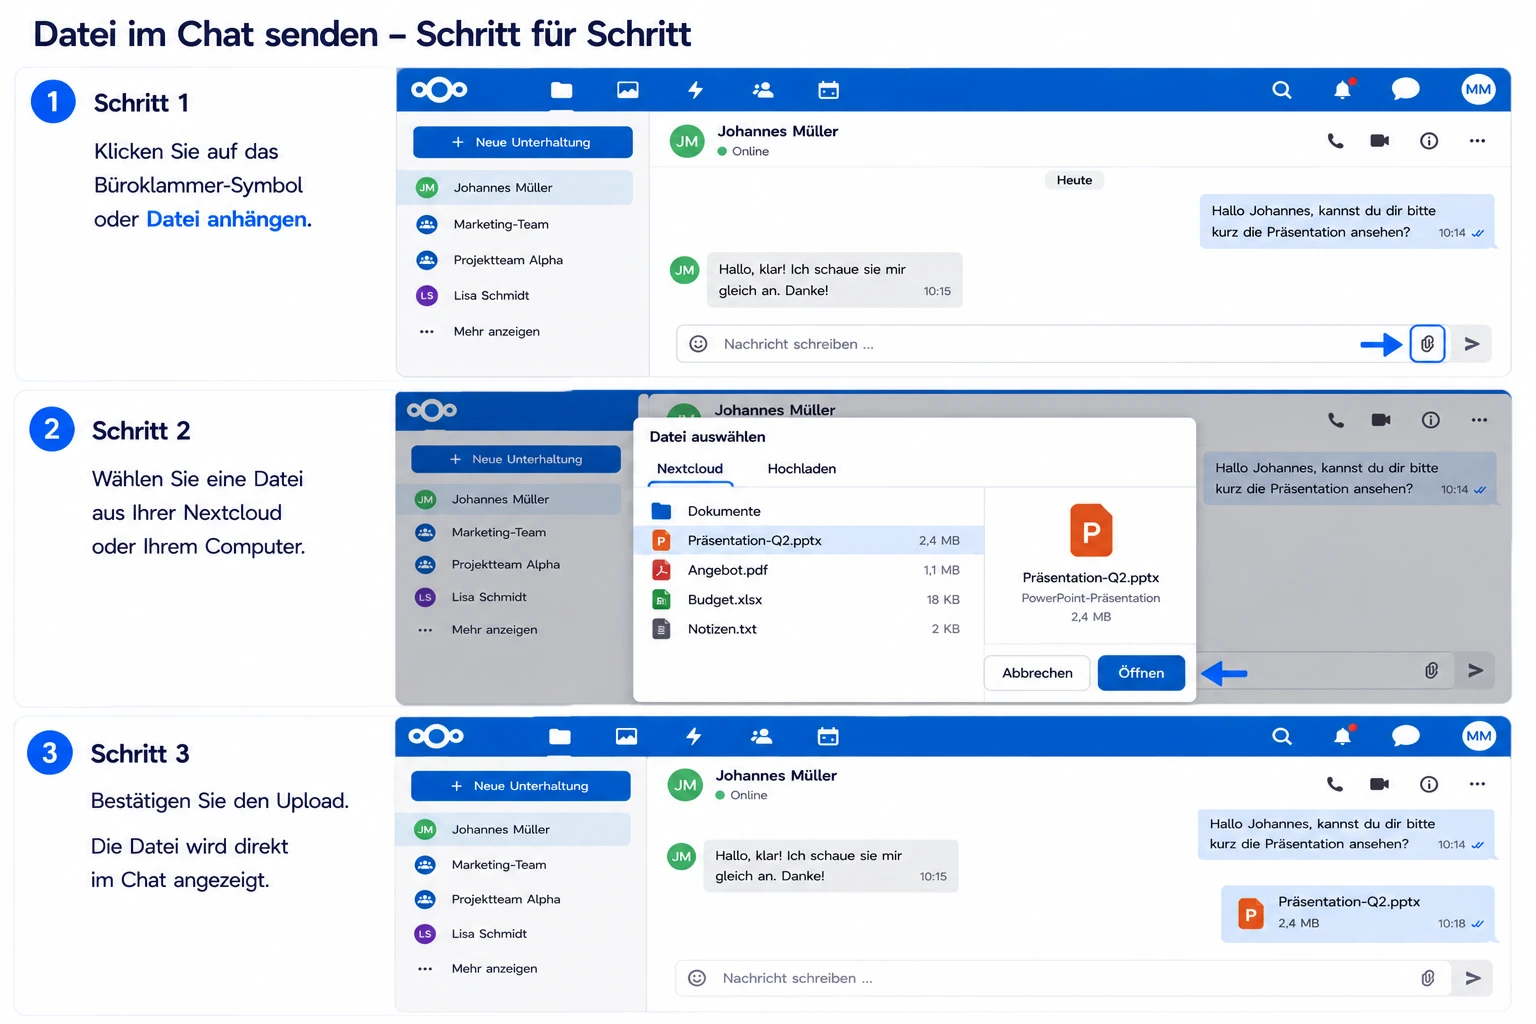Click Abbrechen button in file dialog
Image resolution: width=1536 pixels, height=1024 pixels.
click(1037, 673)
